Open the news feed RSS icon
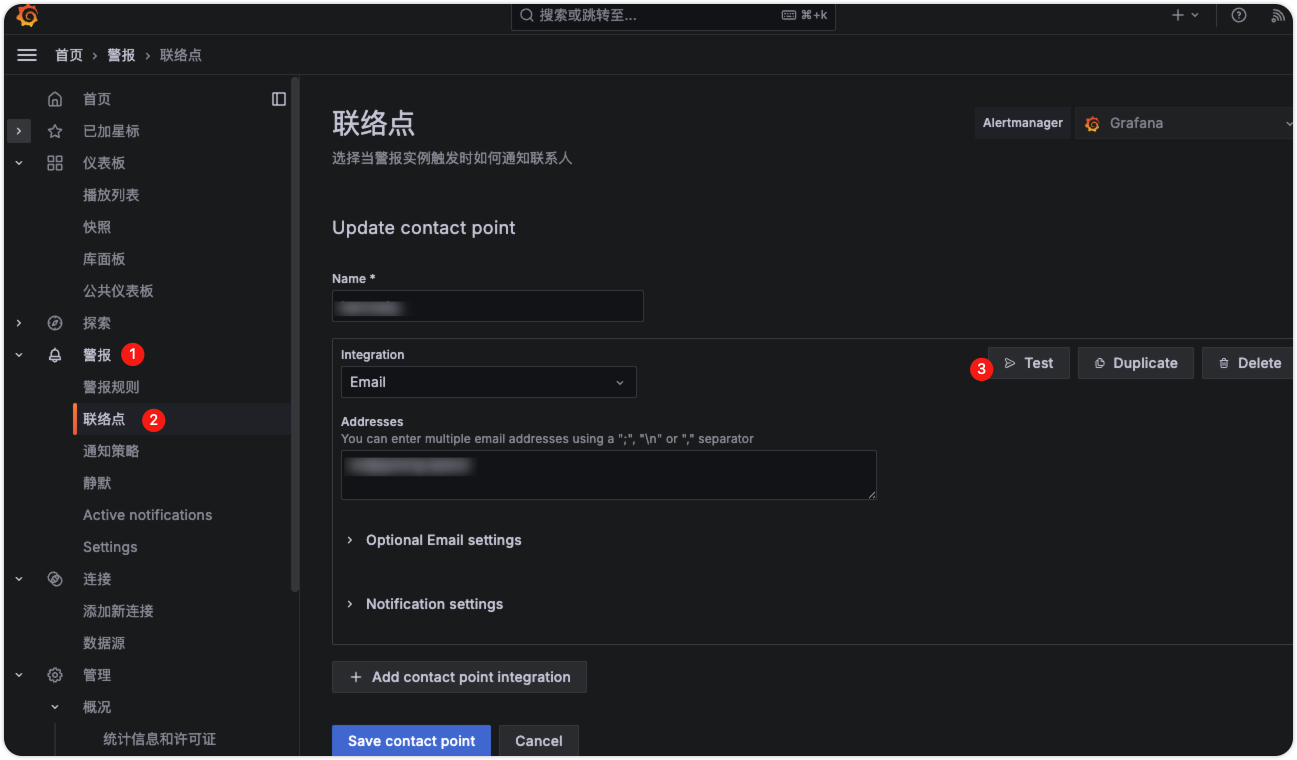Screen dimensions: 1297x760 point(1277,15)
